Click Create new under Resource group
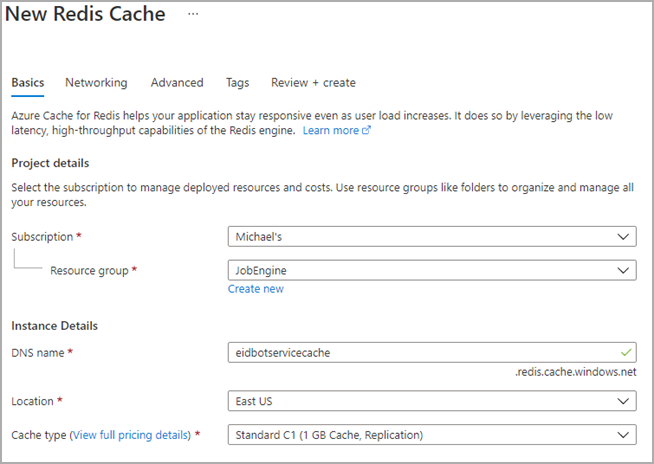Screen dimensions: 654x464 pyautogui.click(x=256, y=289)
